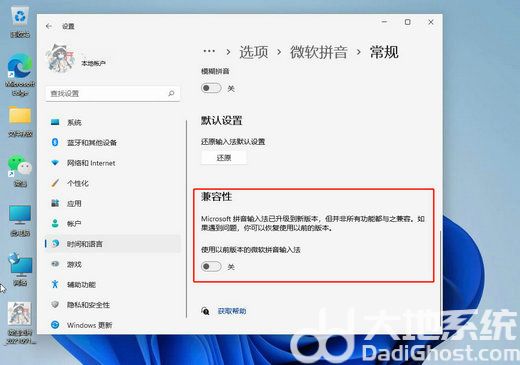
Task: Open the 系统 settings category
Action: [x=113, y=122]
